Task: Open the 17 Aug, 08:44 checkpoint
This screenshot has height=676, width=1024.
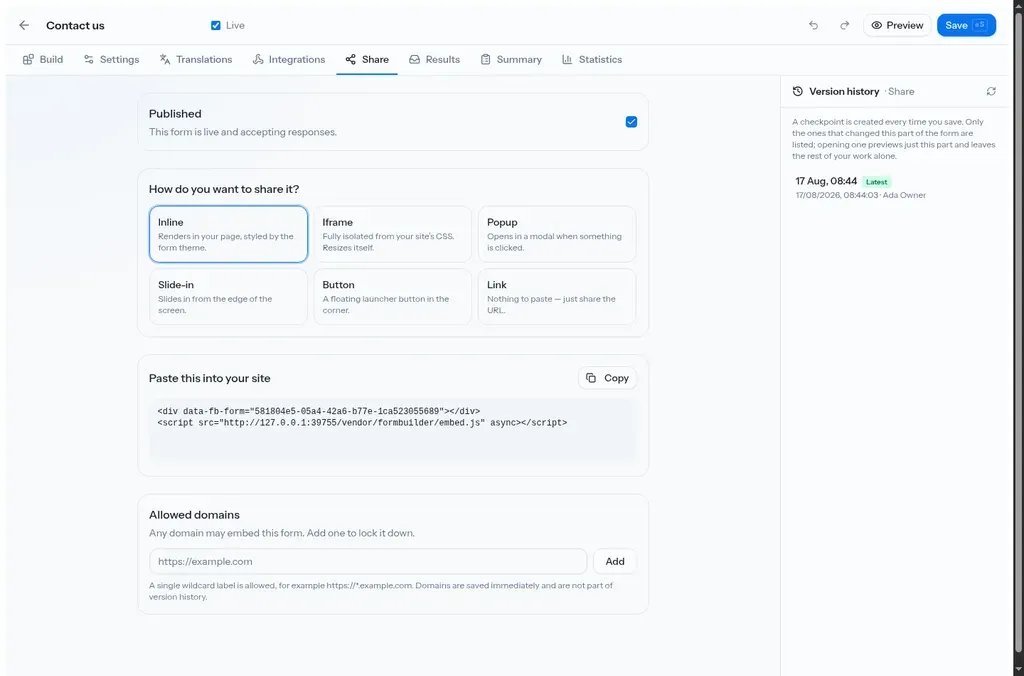Action: [895, 187]
